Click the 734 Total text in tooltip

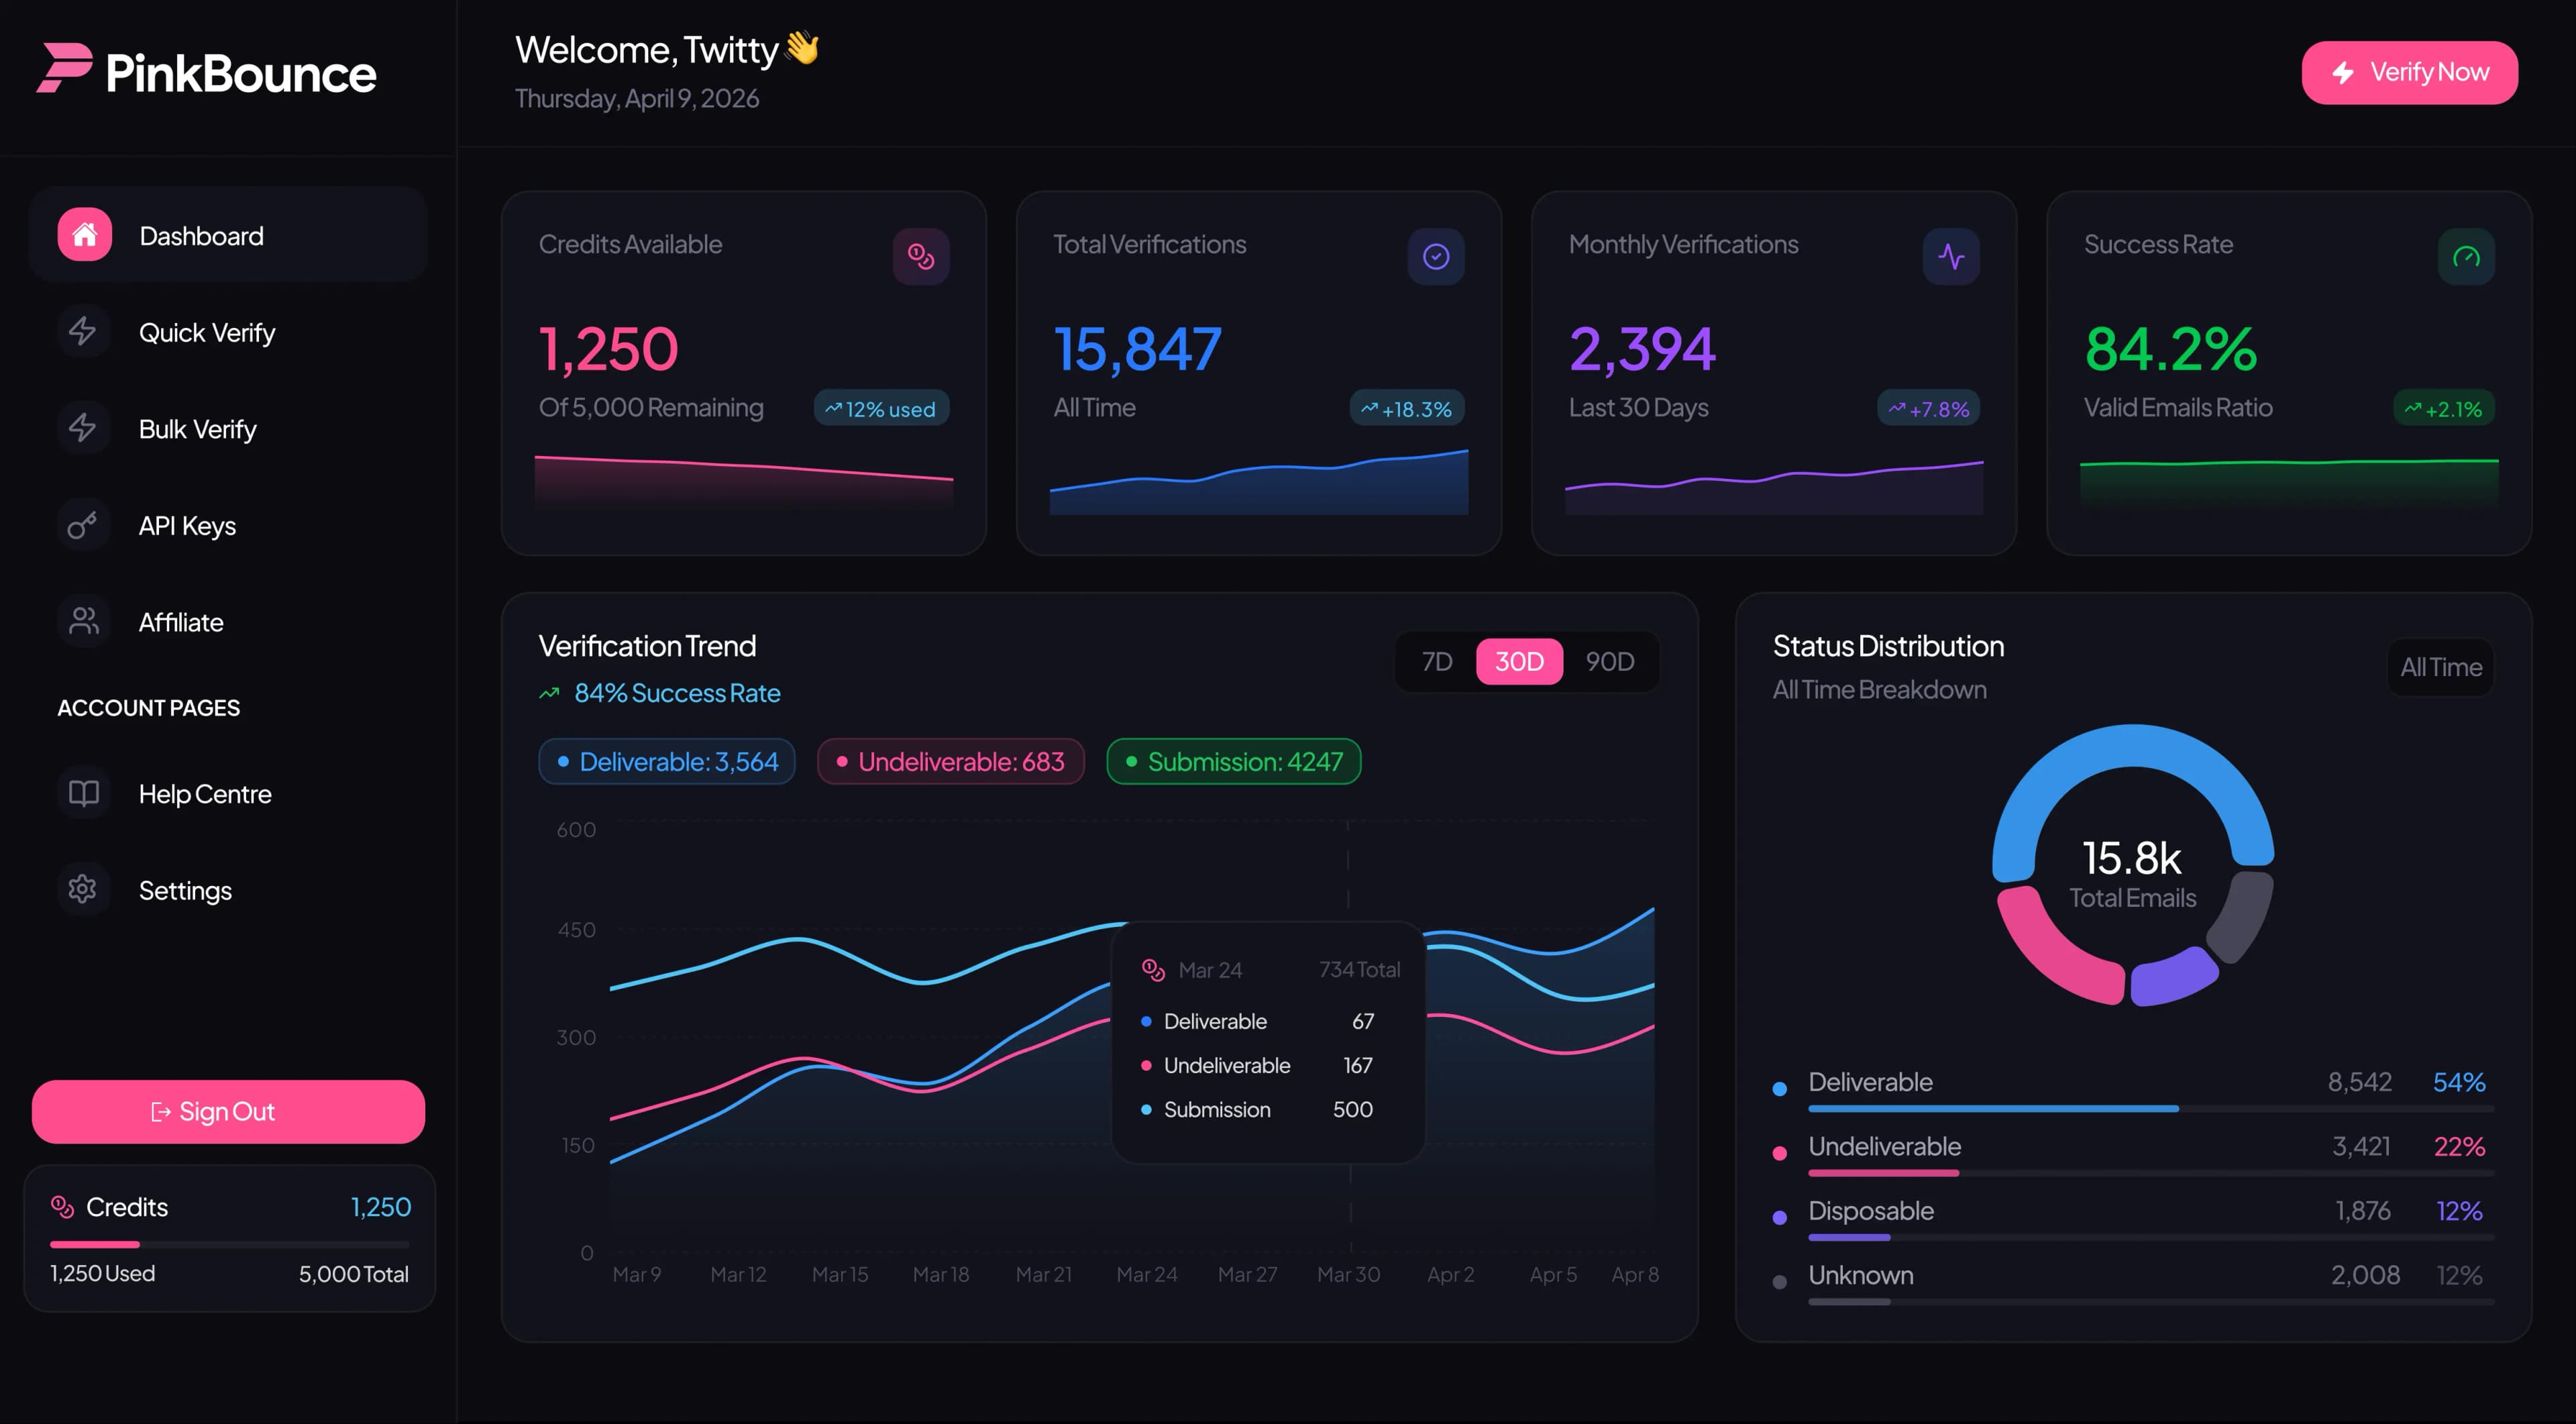(x=1359, y=969)
